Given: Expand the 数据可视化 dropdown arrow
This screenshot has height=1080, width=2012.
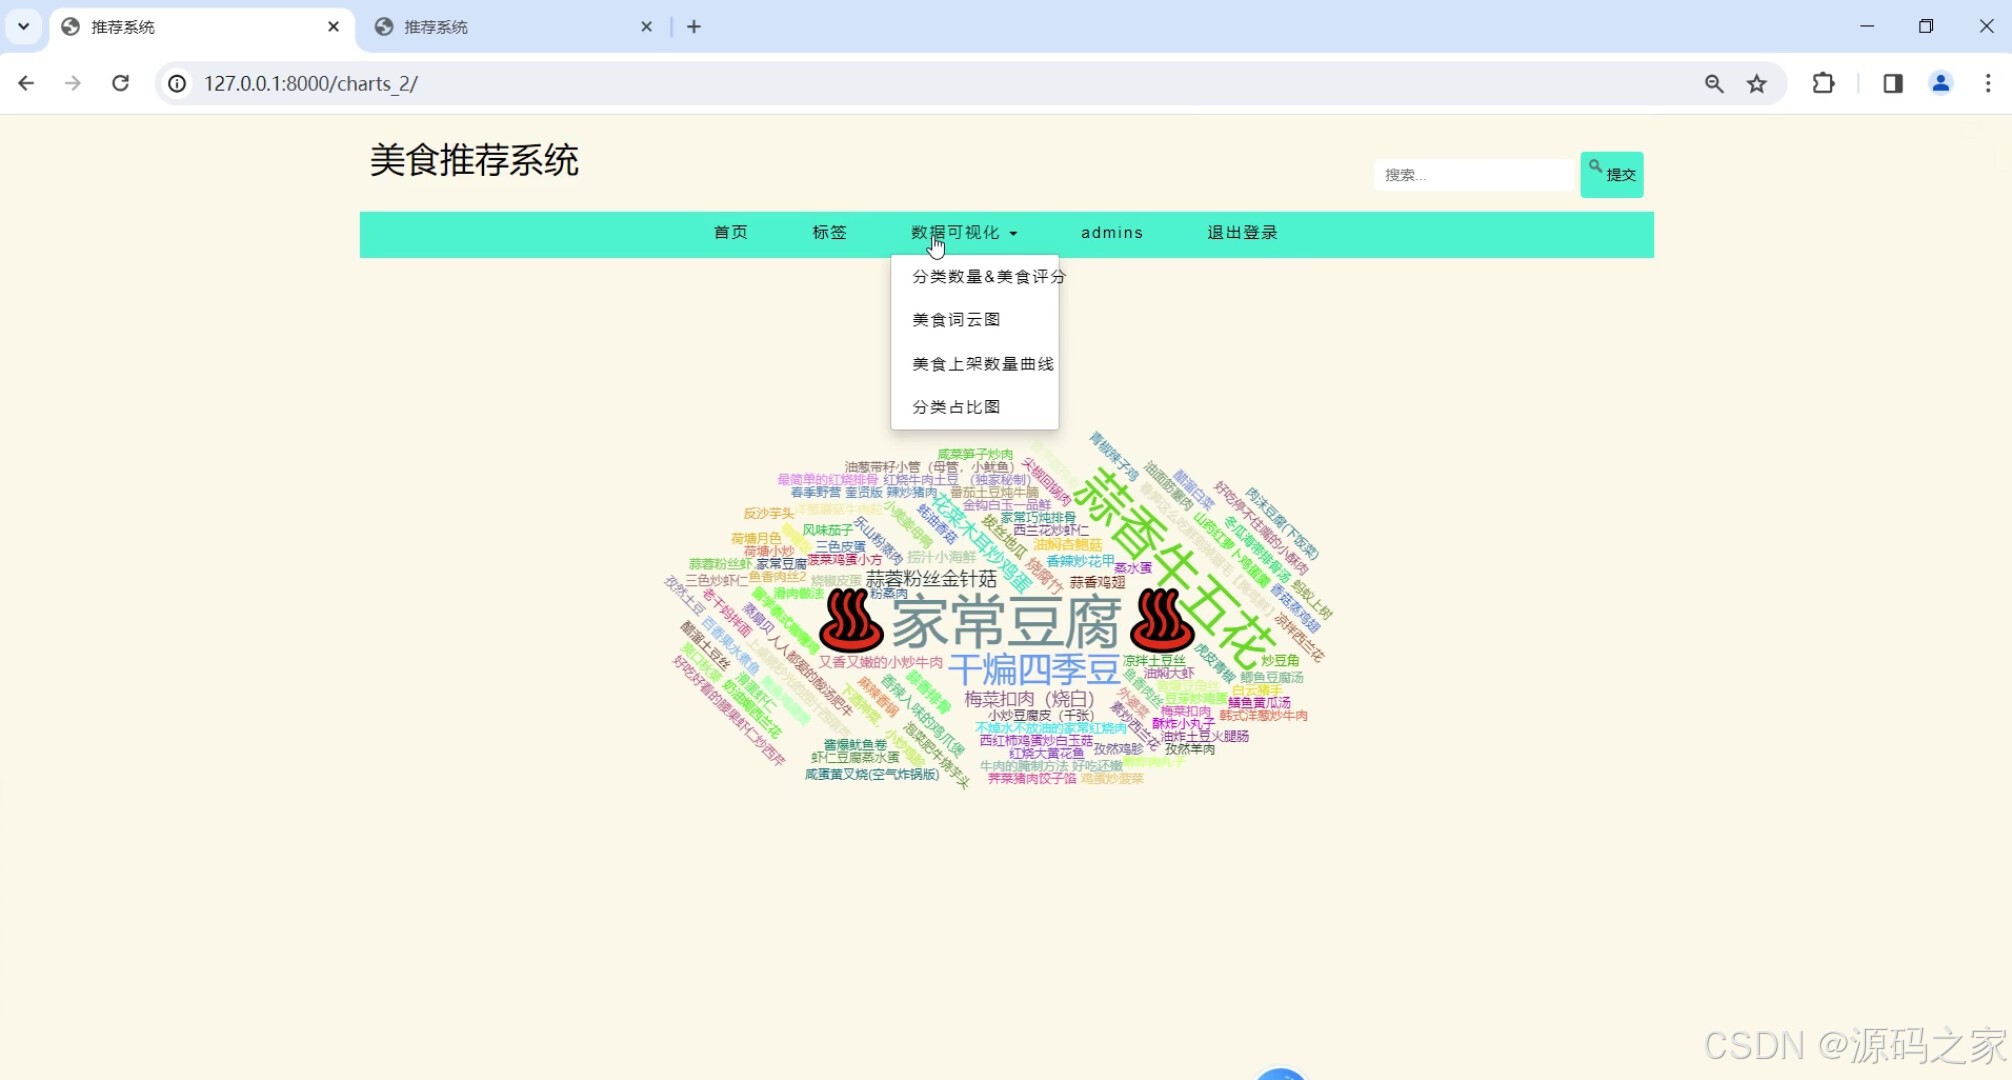Looking at the screenshot, I should (1016, 233).
